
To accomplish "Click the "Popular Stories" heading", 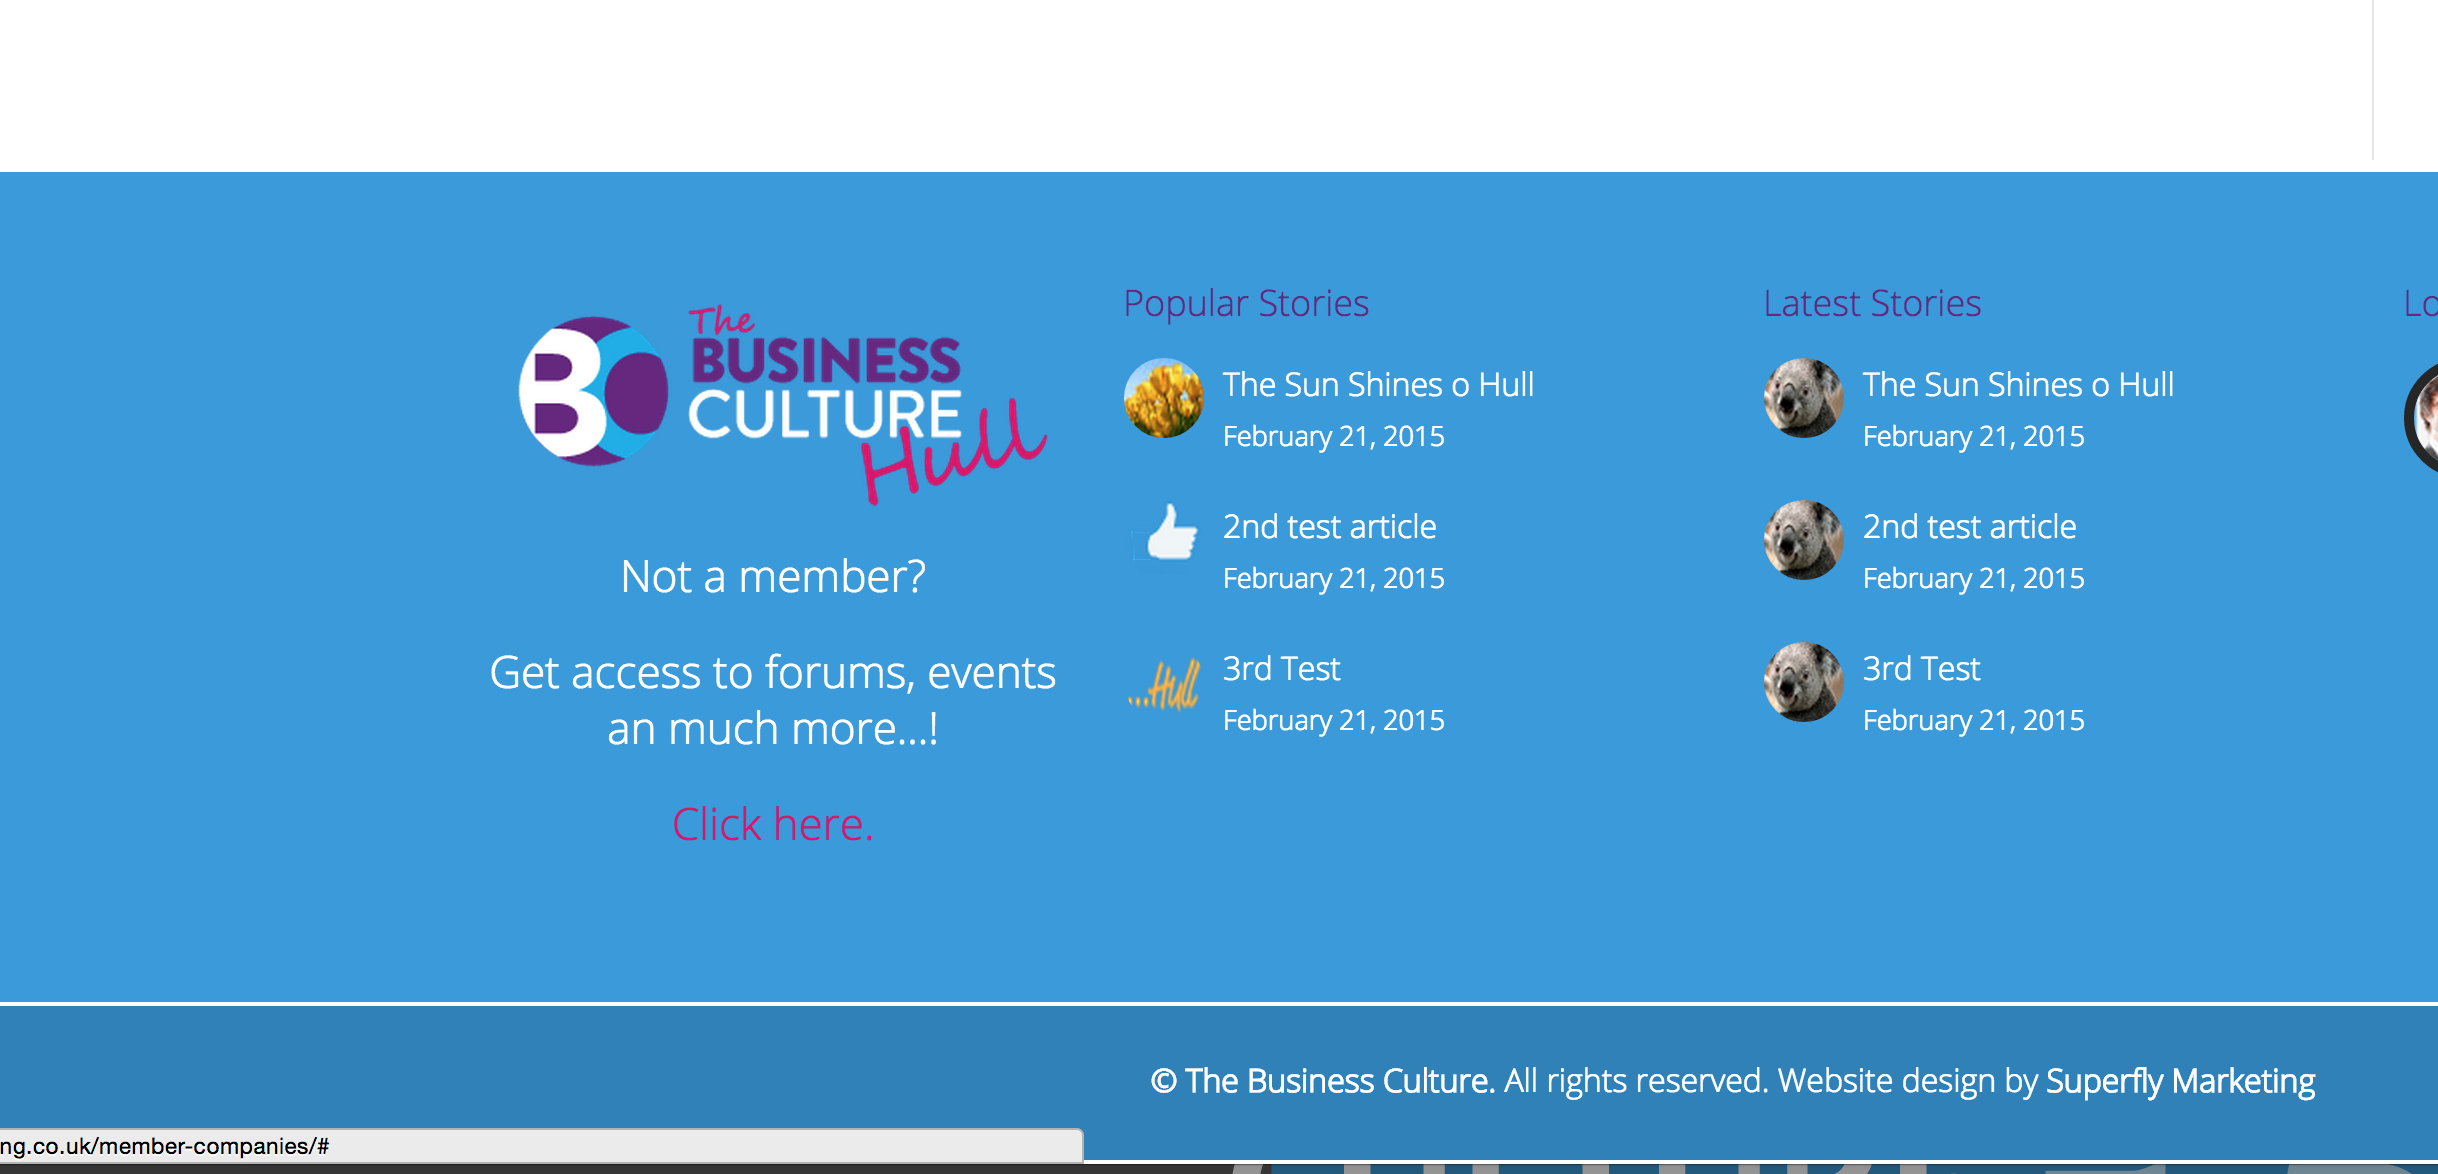I will (x=1246, y=303).
